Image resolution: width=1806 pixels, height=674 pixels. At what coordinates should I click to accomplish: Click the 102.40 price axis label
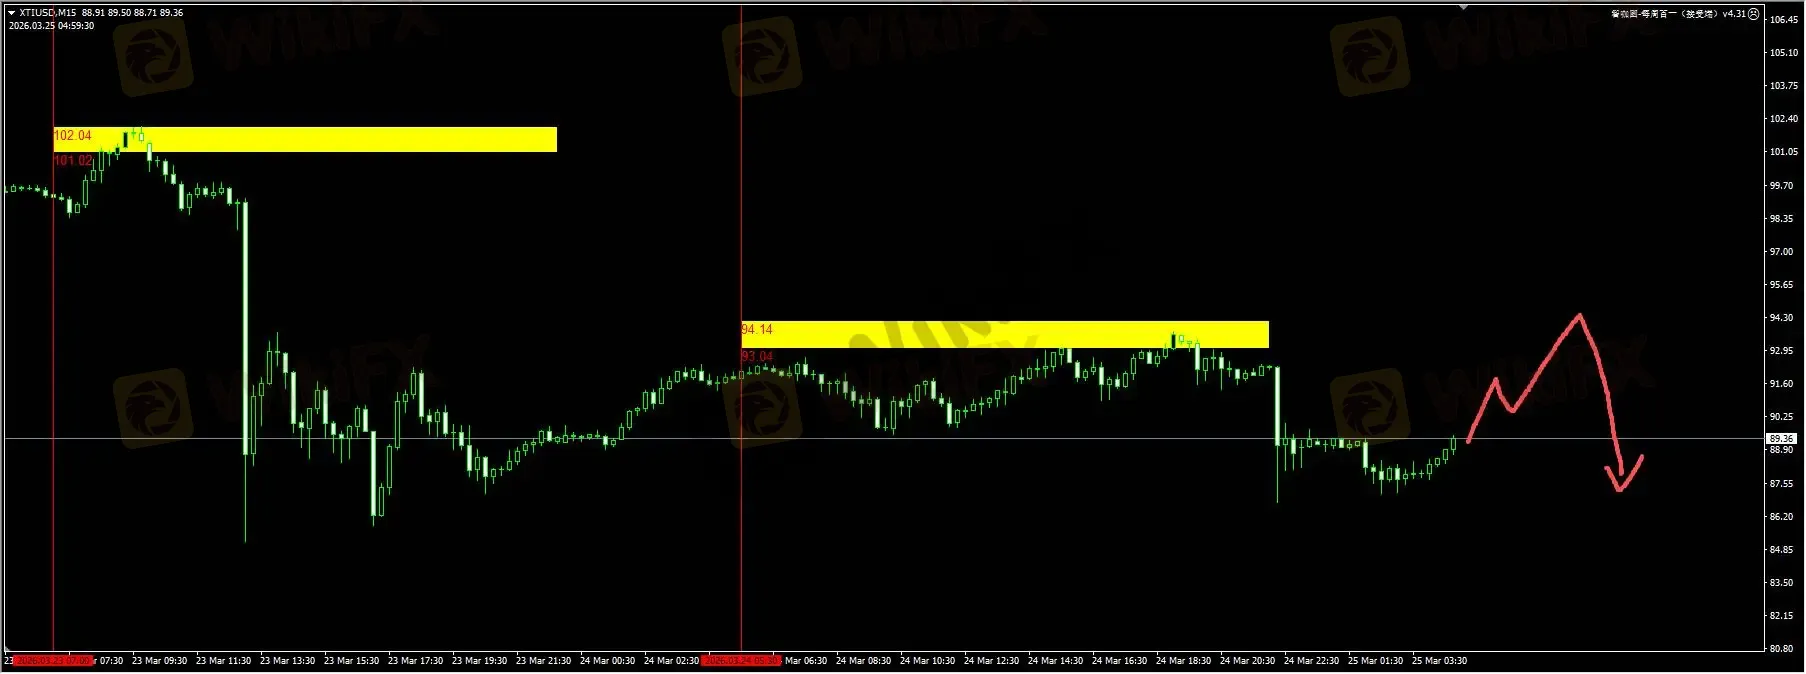(x=1783, y=119)
